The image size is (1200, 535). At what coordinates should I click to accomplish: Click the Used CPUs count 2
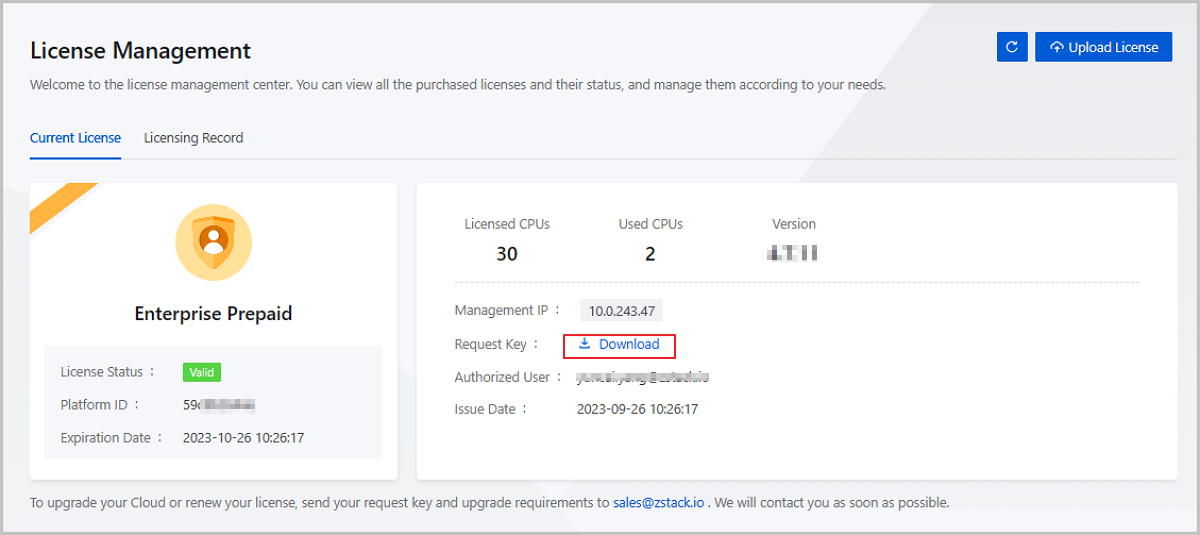pos(650,254)
